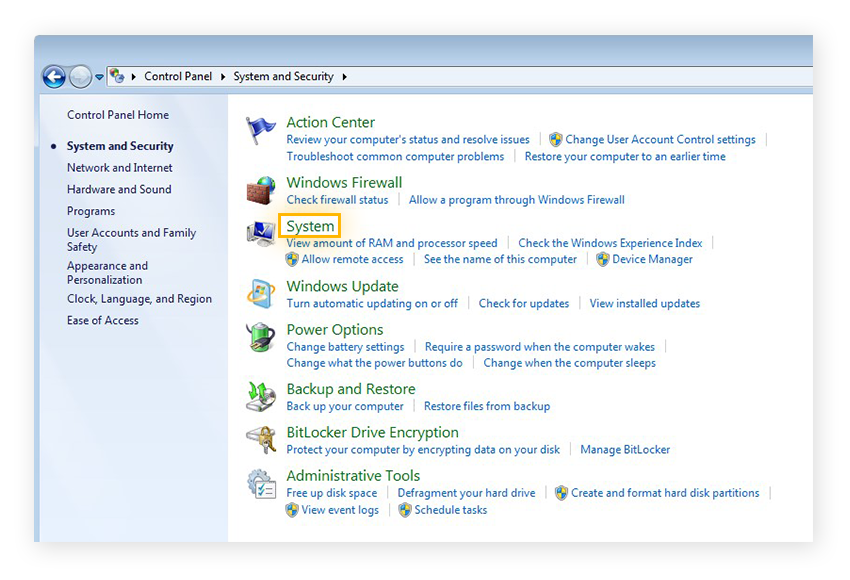The image size is (850, 580).
Task: Click the Action Center flag icon
Action: 260,128
